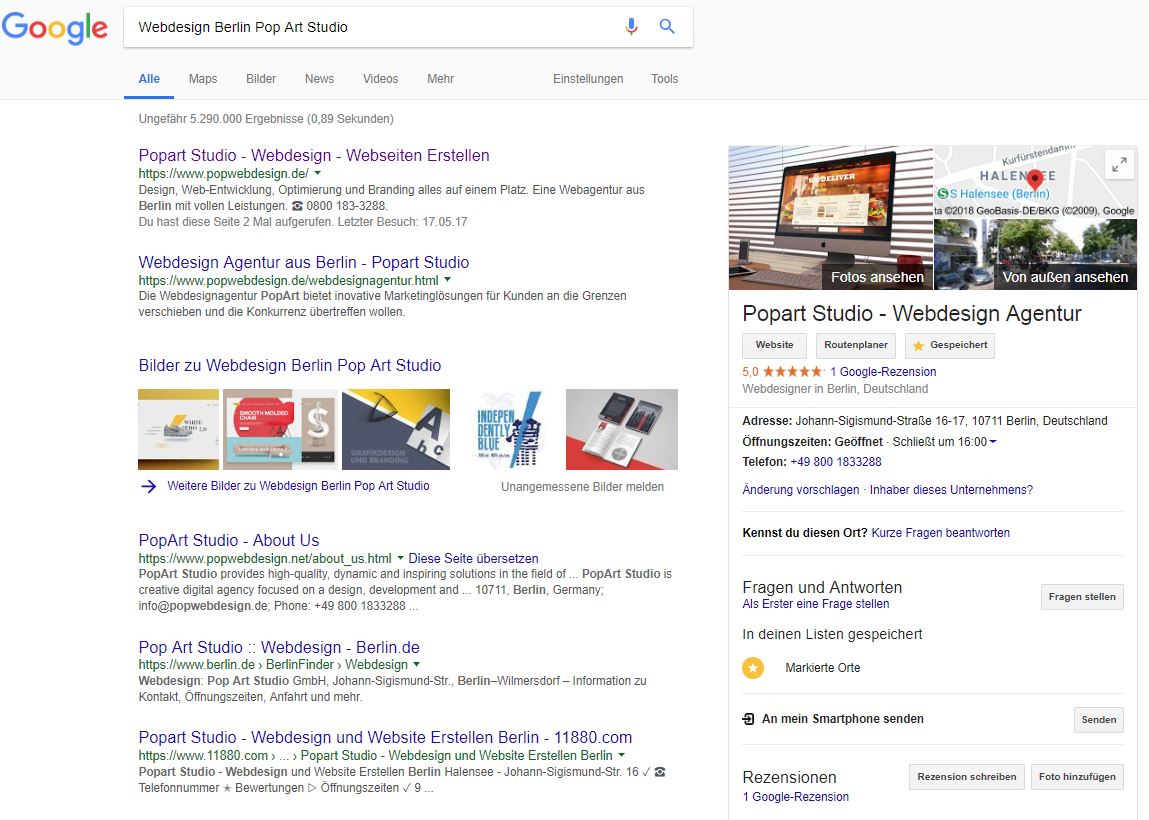Viewport: 1149px width, 820px height.
Task: Open the 1 Google-Rezension link near rating
Action: pos(883,372)
